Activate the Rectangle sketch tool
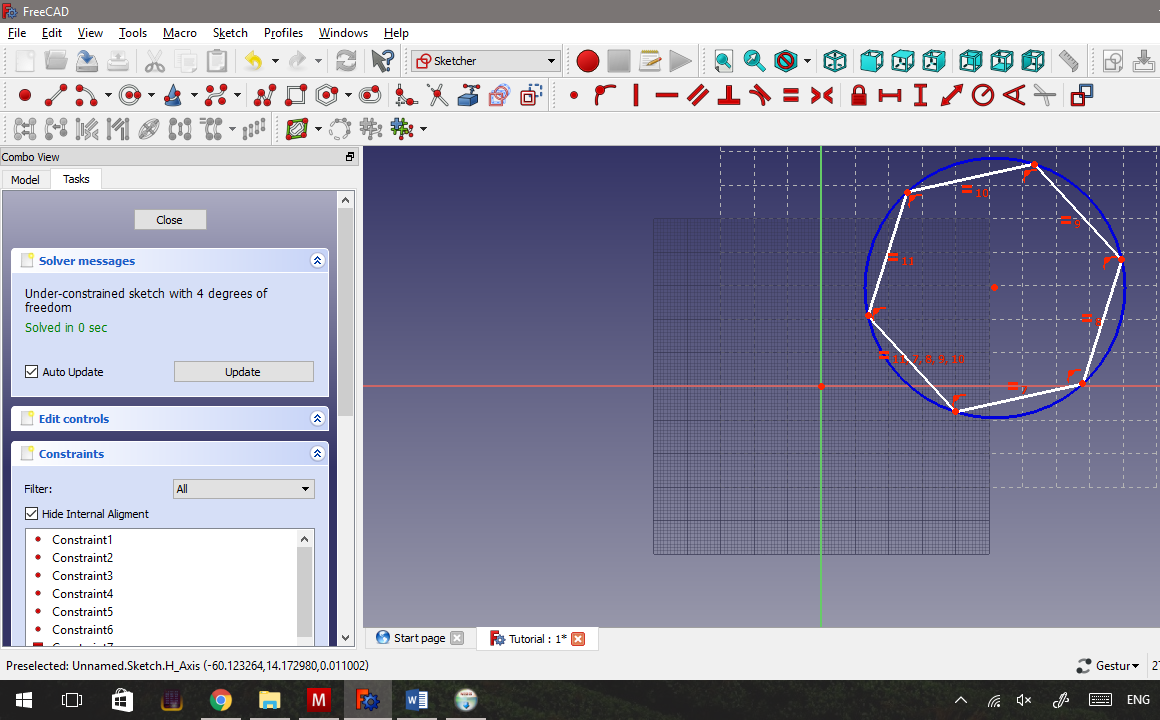 (294, 94)
